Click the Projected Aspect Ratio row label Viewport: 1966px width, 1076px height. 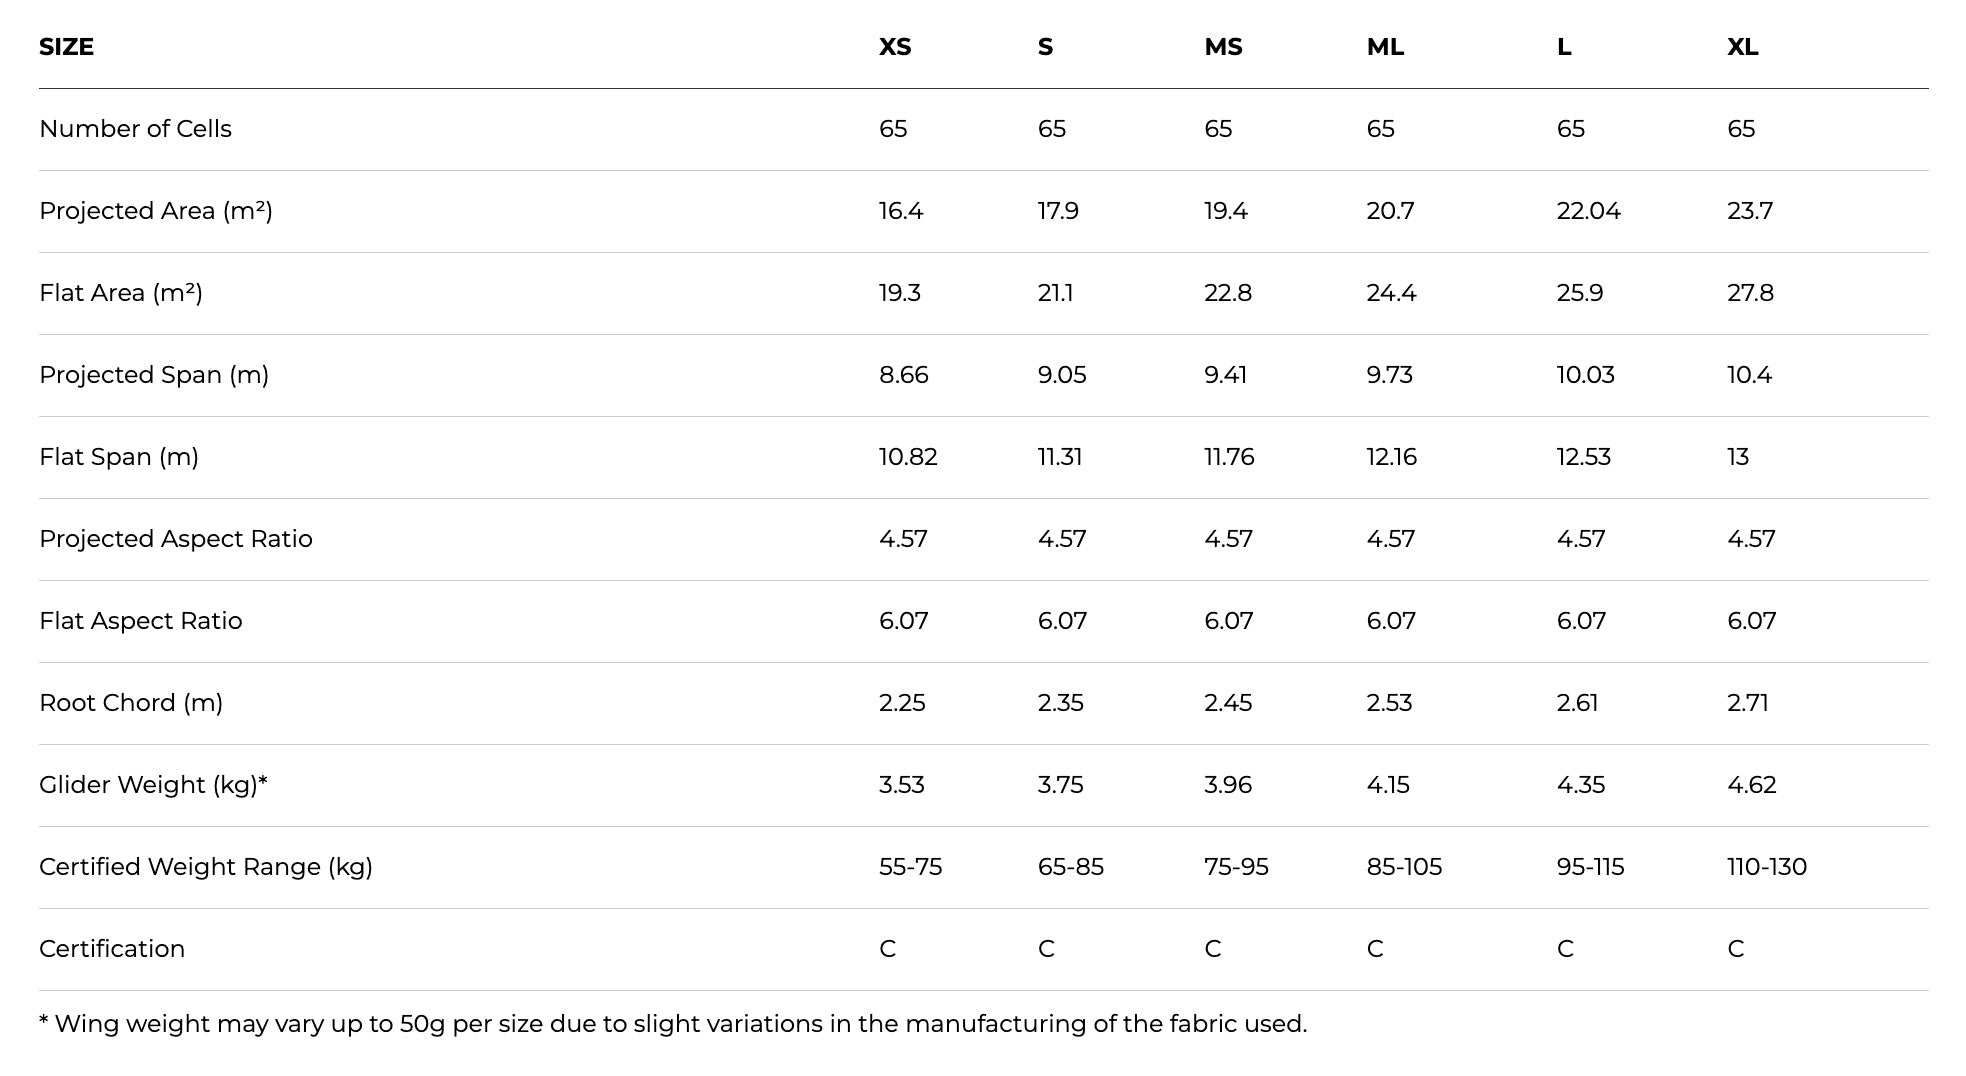point(176,539)
